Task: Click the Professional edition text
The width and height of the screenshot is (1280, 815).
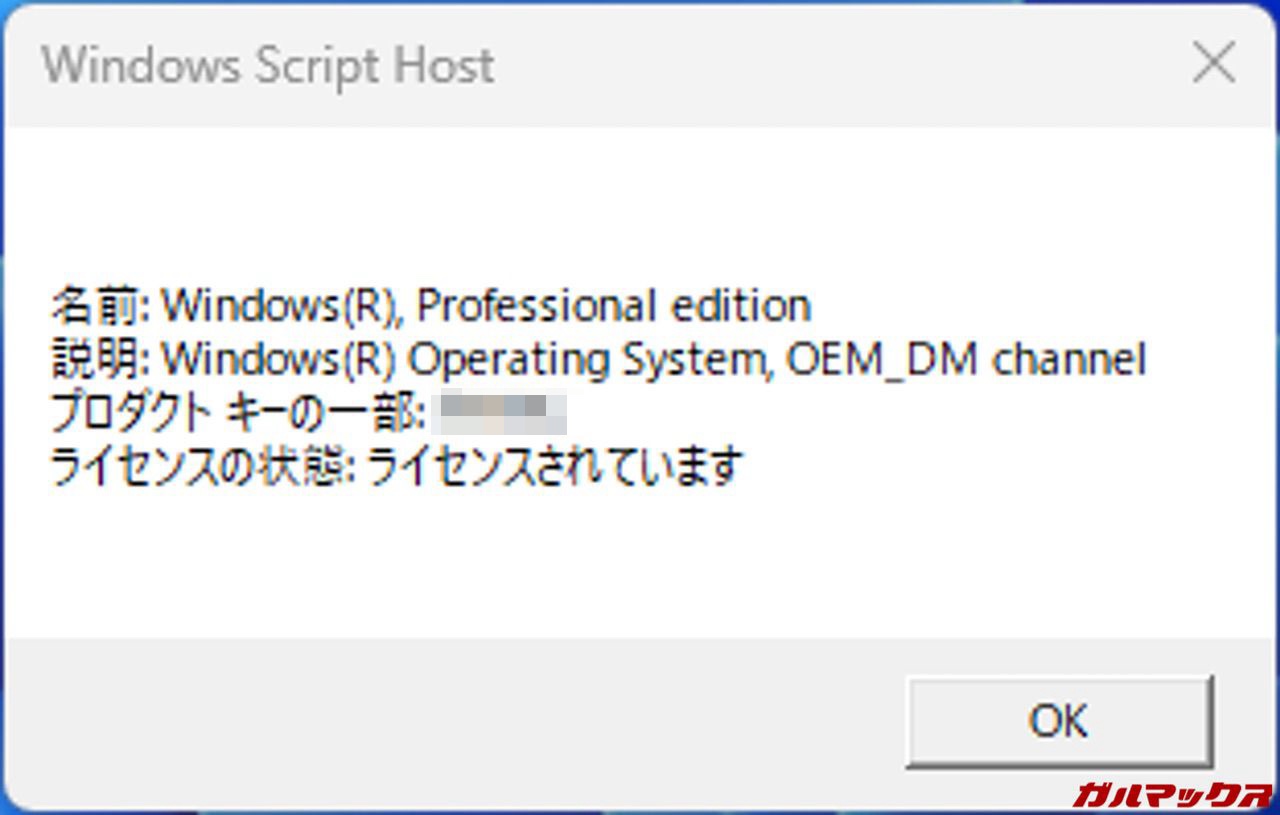Action: (x=612, y=306)
